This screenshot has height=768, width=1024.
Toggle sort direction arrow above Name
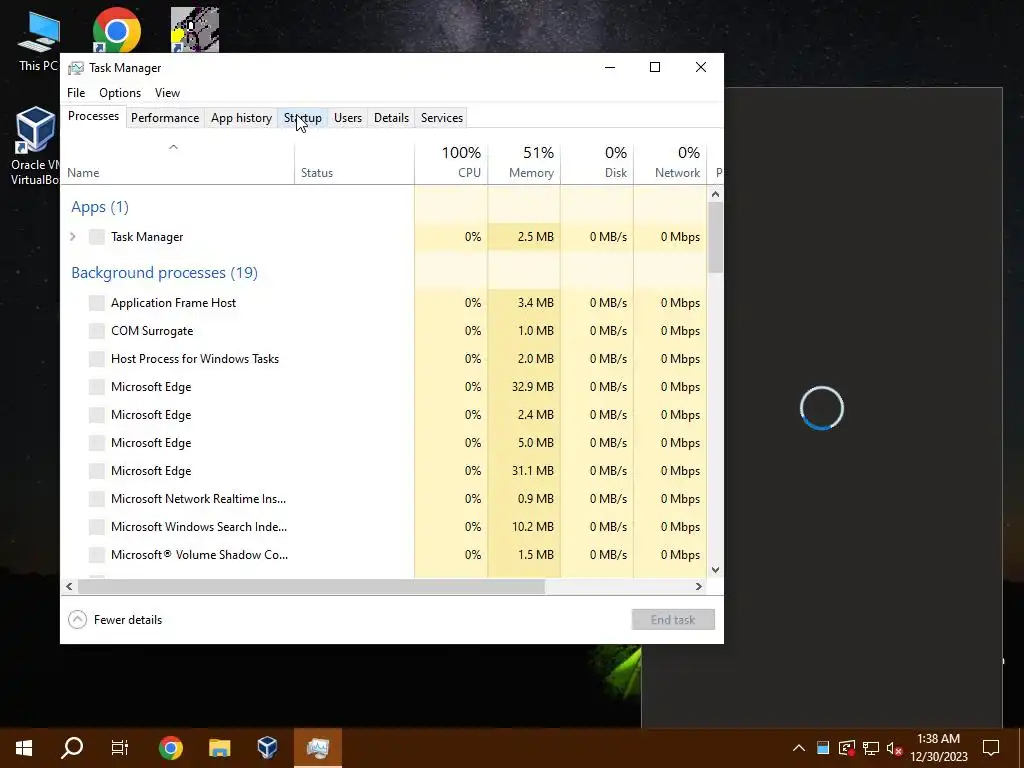coord(173,148)
